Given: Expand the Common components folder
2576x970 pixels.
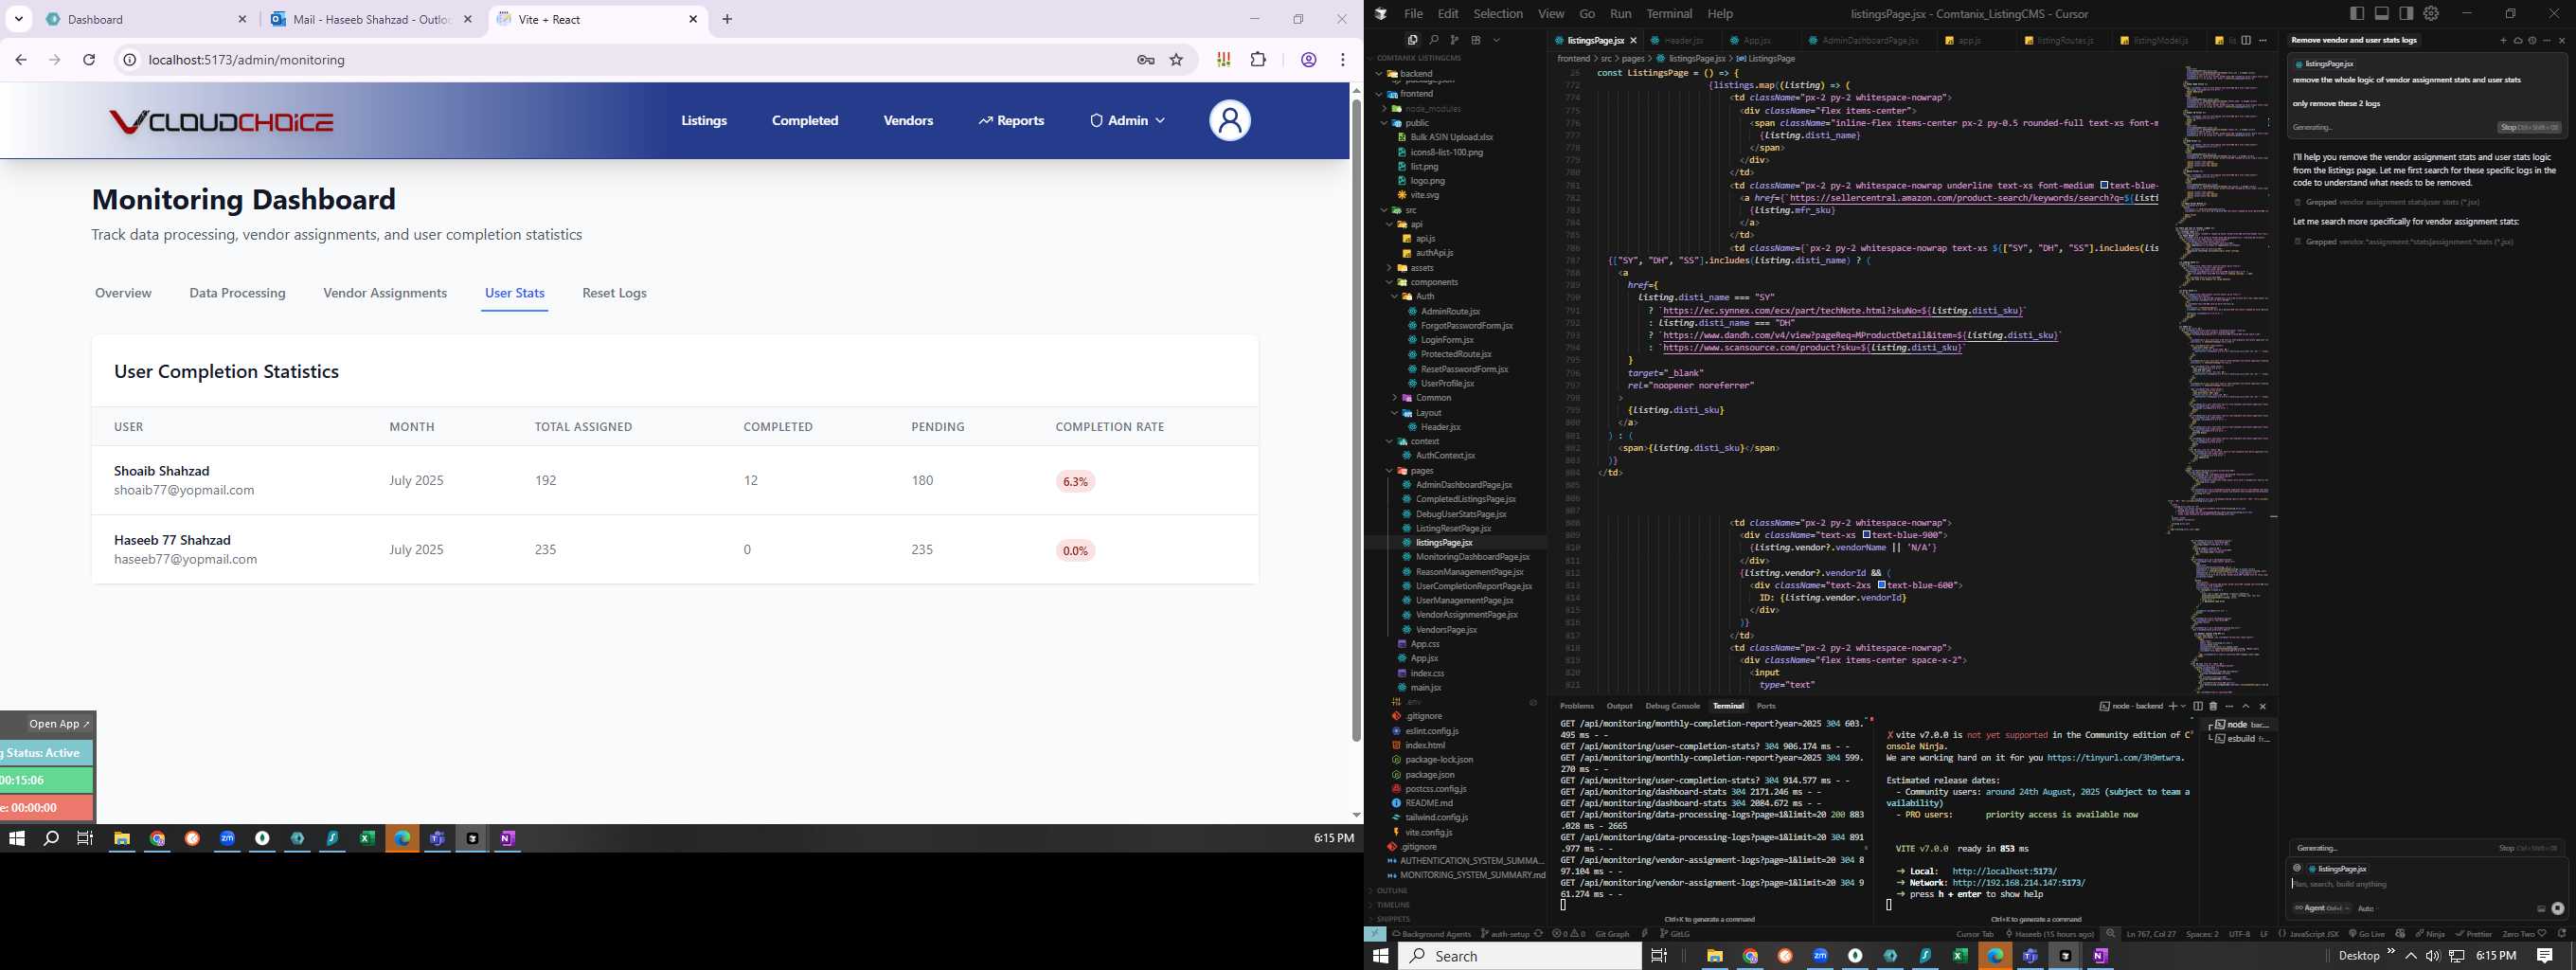Looking at the screenshot, I should (x=1433, y=398).
